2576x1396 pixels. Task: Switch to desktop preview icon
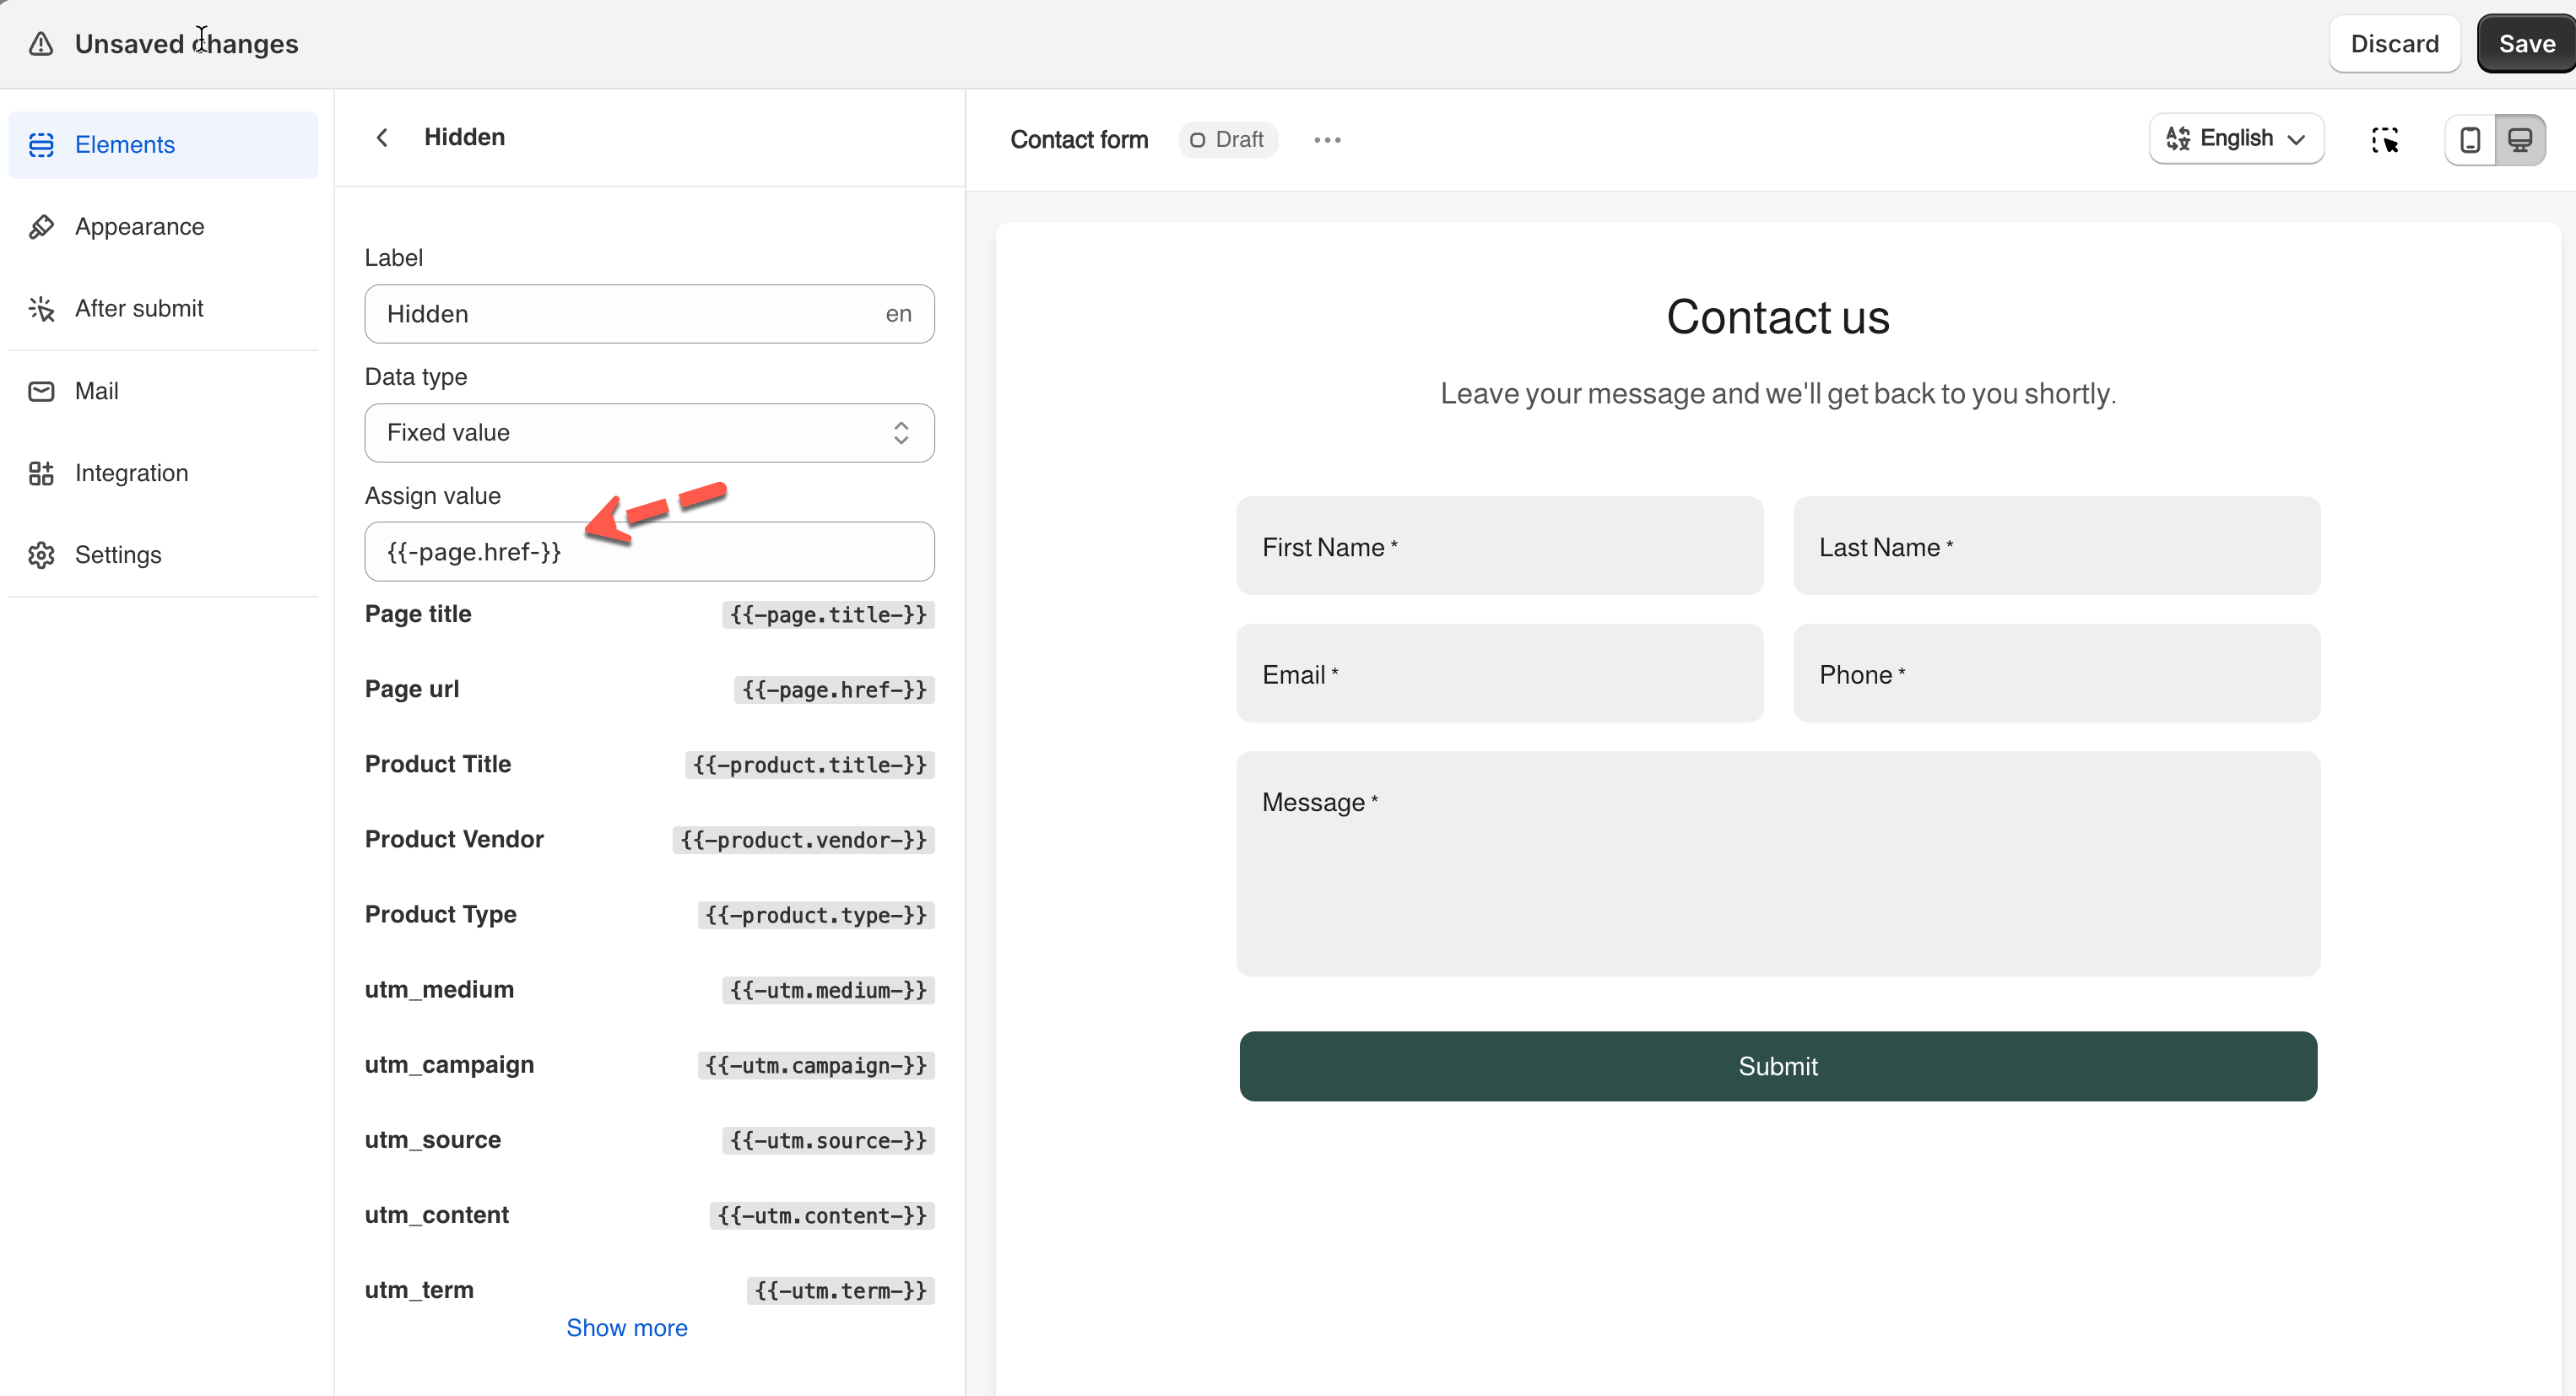click(x=2520, y=140)
